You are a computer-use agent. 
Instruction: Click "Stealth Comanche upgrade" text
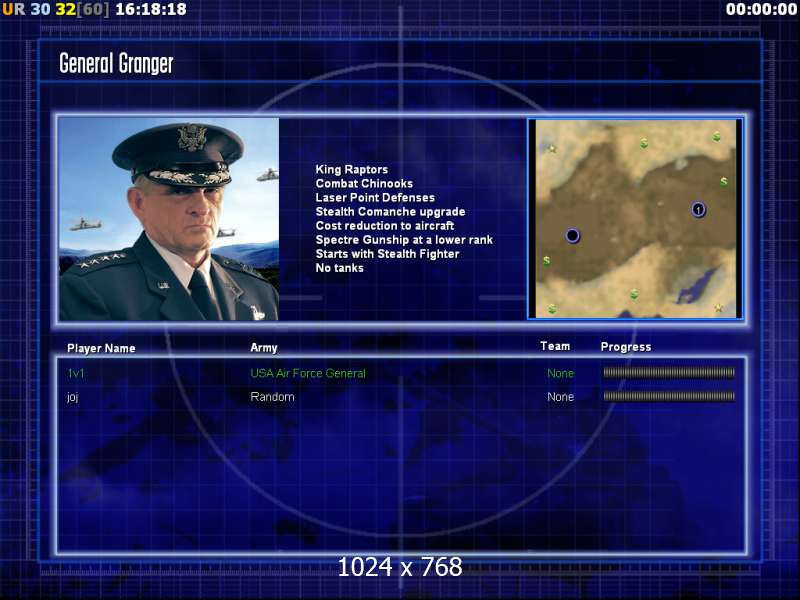pyautogui.click(x=390, y=211)
